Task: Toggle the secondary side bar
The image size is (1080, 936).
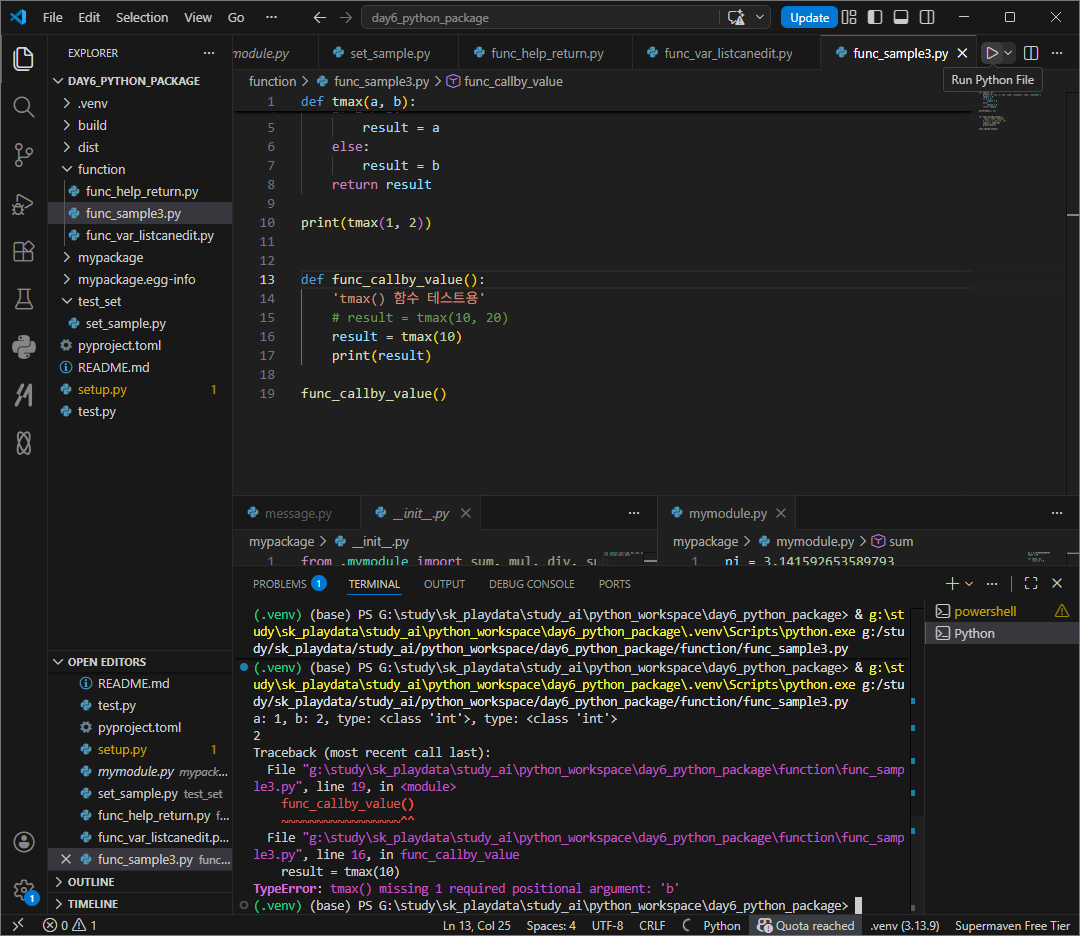Action: [x=927, y=17]
